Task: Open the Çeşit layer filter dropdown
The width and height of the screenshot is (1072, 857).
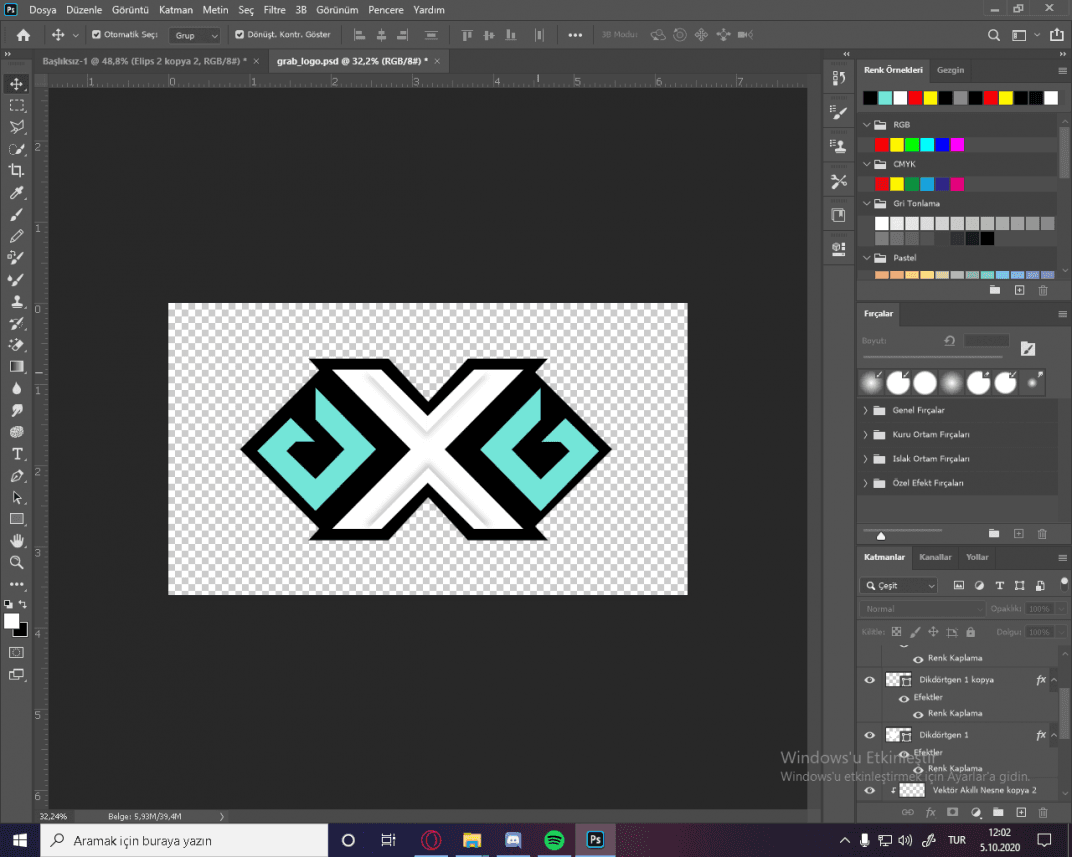Action: [x=900, y=586]
